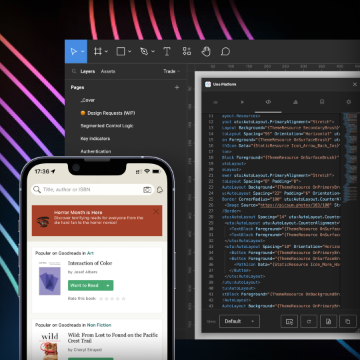360x360 pixels.
Task: Select the Hand tool
Action: tap(206, 51)
